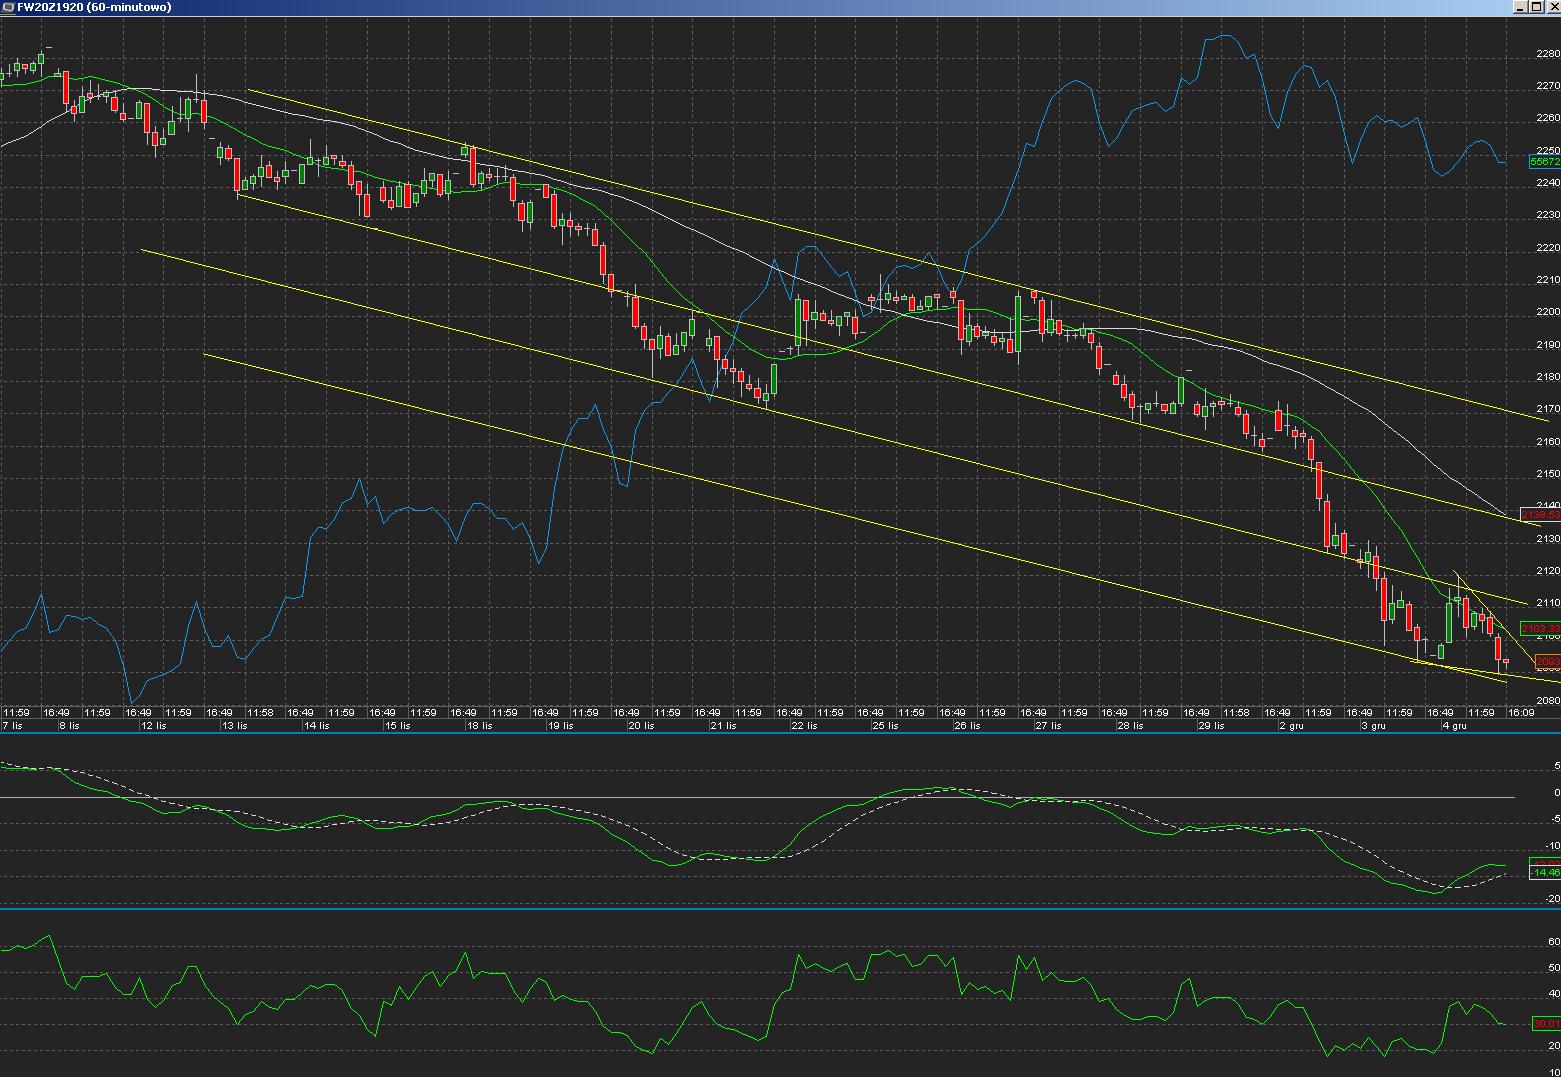Screen dimensions: 1561x1077
Task: Click the 2280 price axis label
Action: [1547, 54]
